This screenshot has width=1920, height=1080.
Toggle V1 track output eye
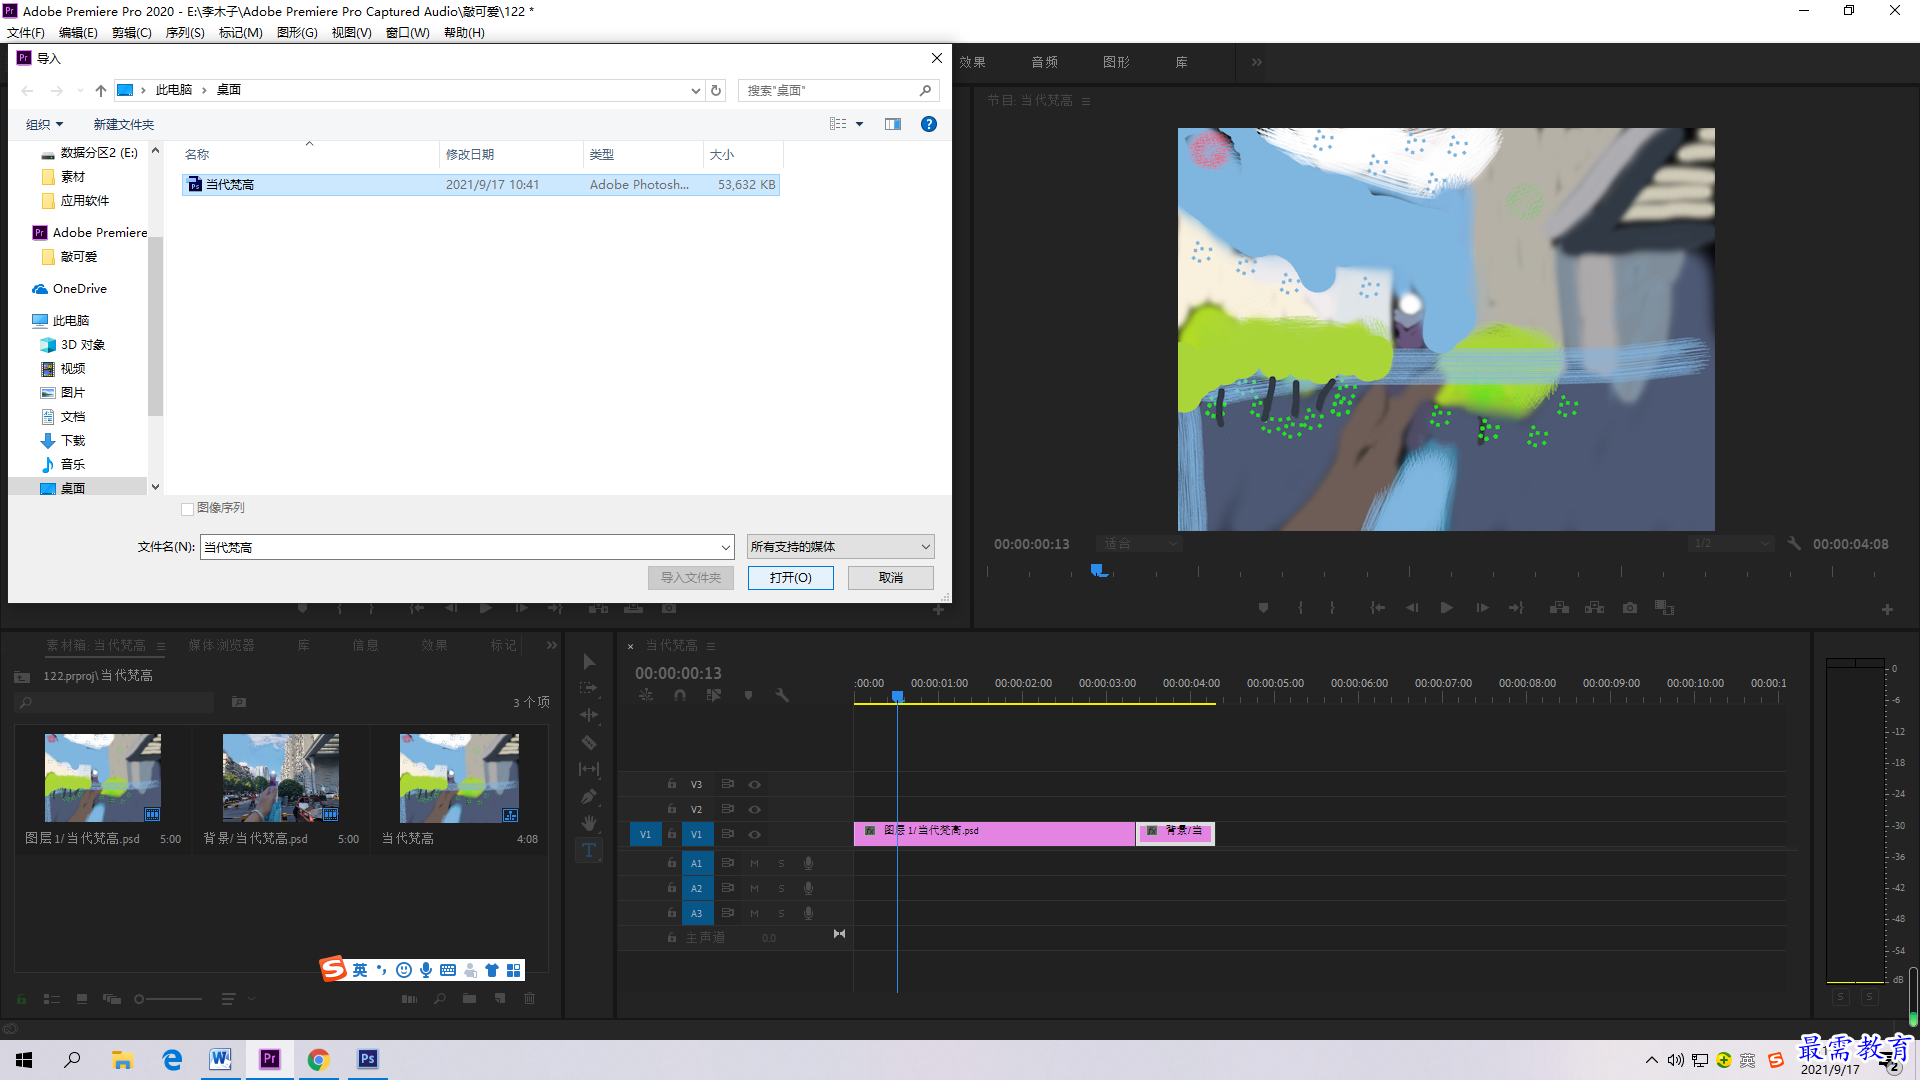(x=755, y=834)
